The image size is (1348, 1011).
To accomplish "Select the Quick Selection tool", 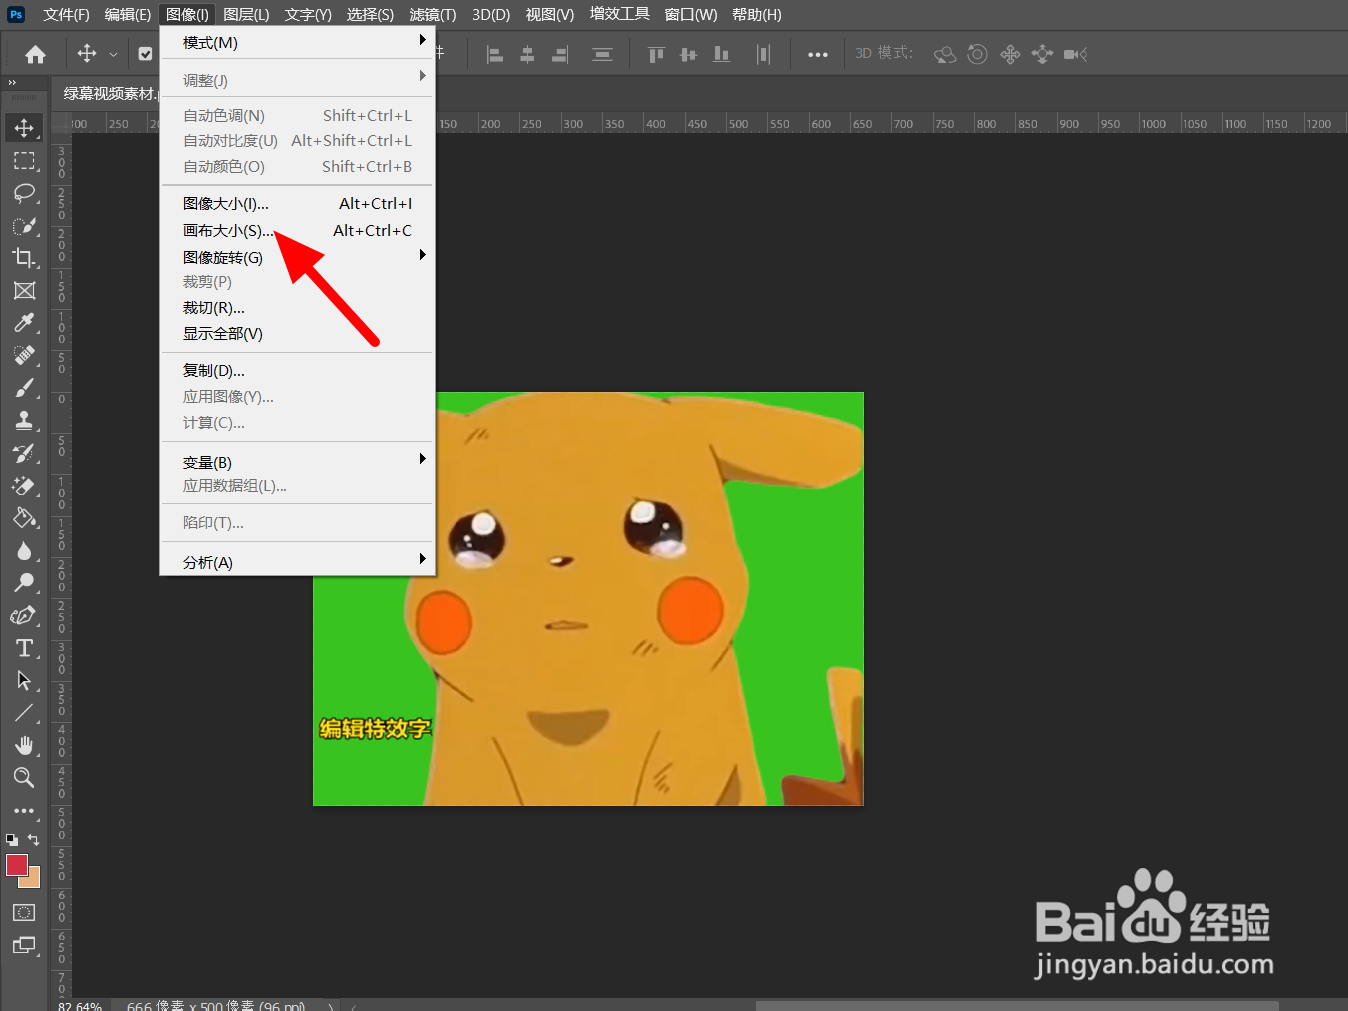I will (24, 226).
